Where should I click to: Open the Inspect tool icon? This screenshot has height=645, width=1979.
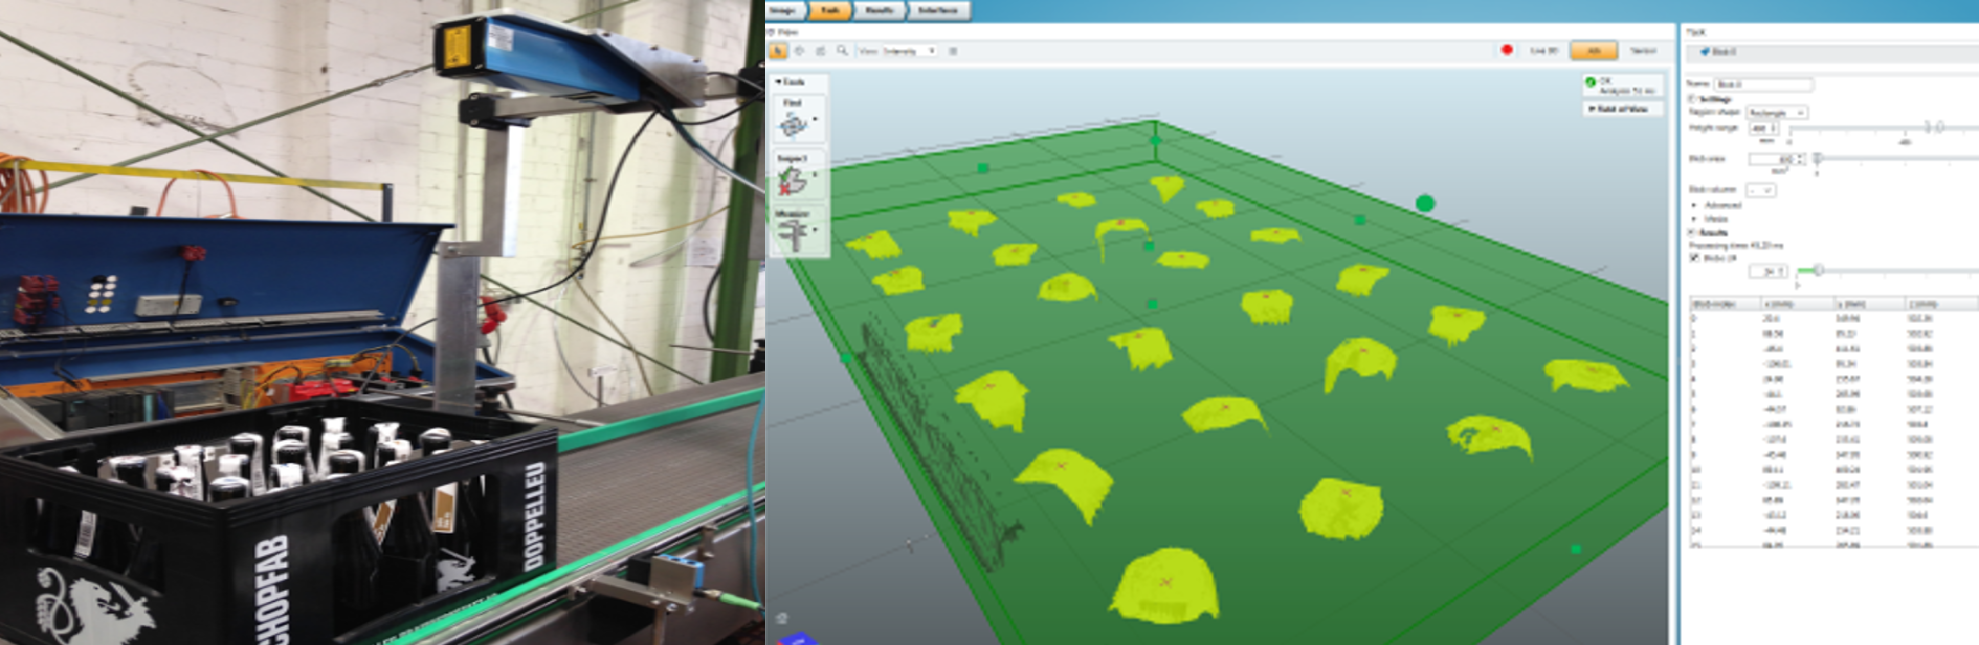click(793, 180)
